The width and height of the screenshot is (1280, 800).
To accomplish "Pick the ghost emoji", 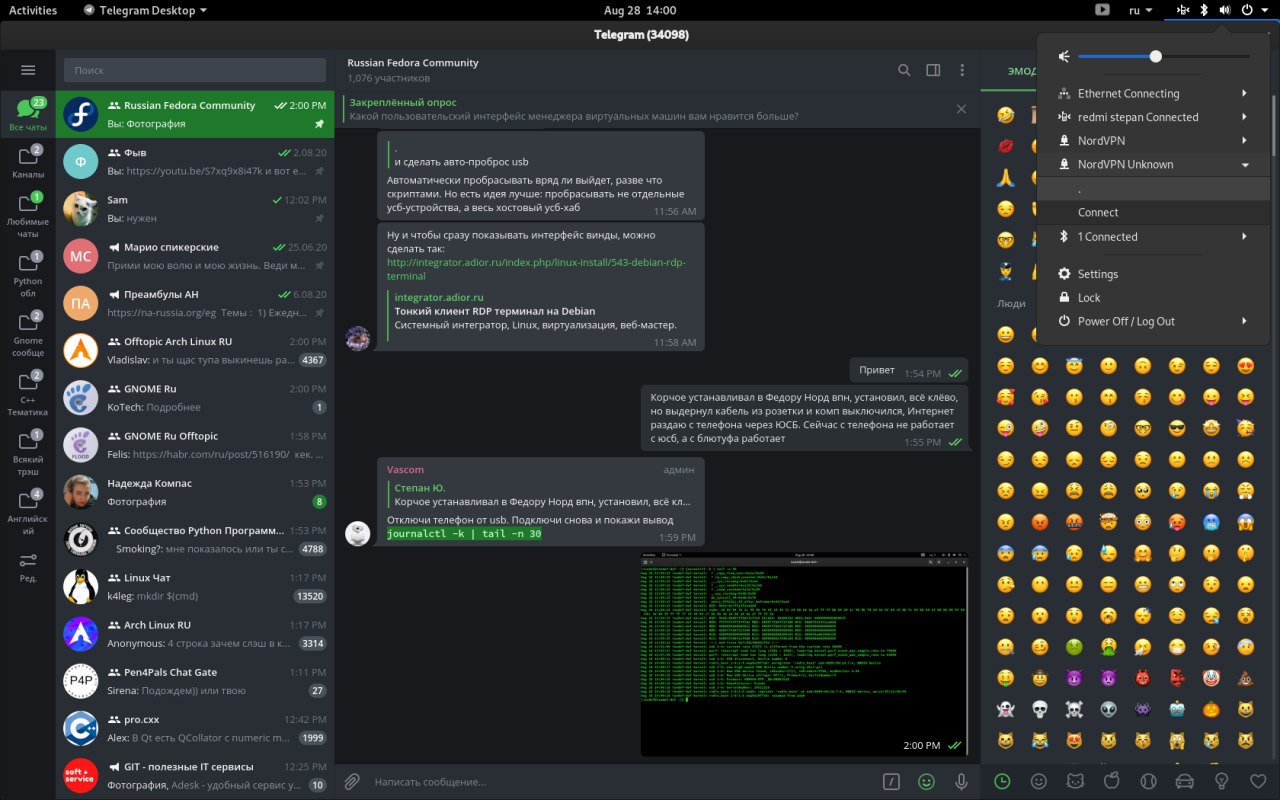I will [x=1005, y=709].
